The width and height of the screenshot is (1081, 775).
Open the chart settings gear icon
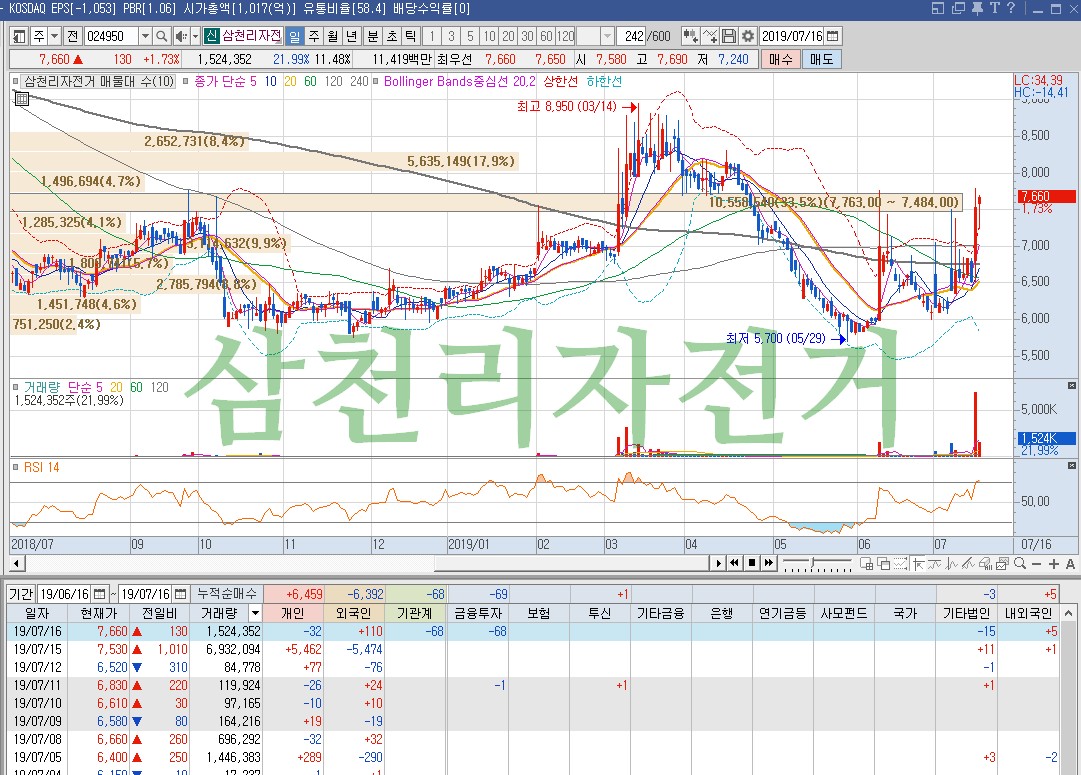click(x=748, y=36)
